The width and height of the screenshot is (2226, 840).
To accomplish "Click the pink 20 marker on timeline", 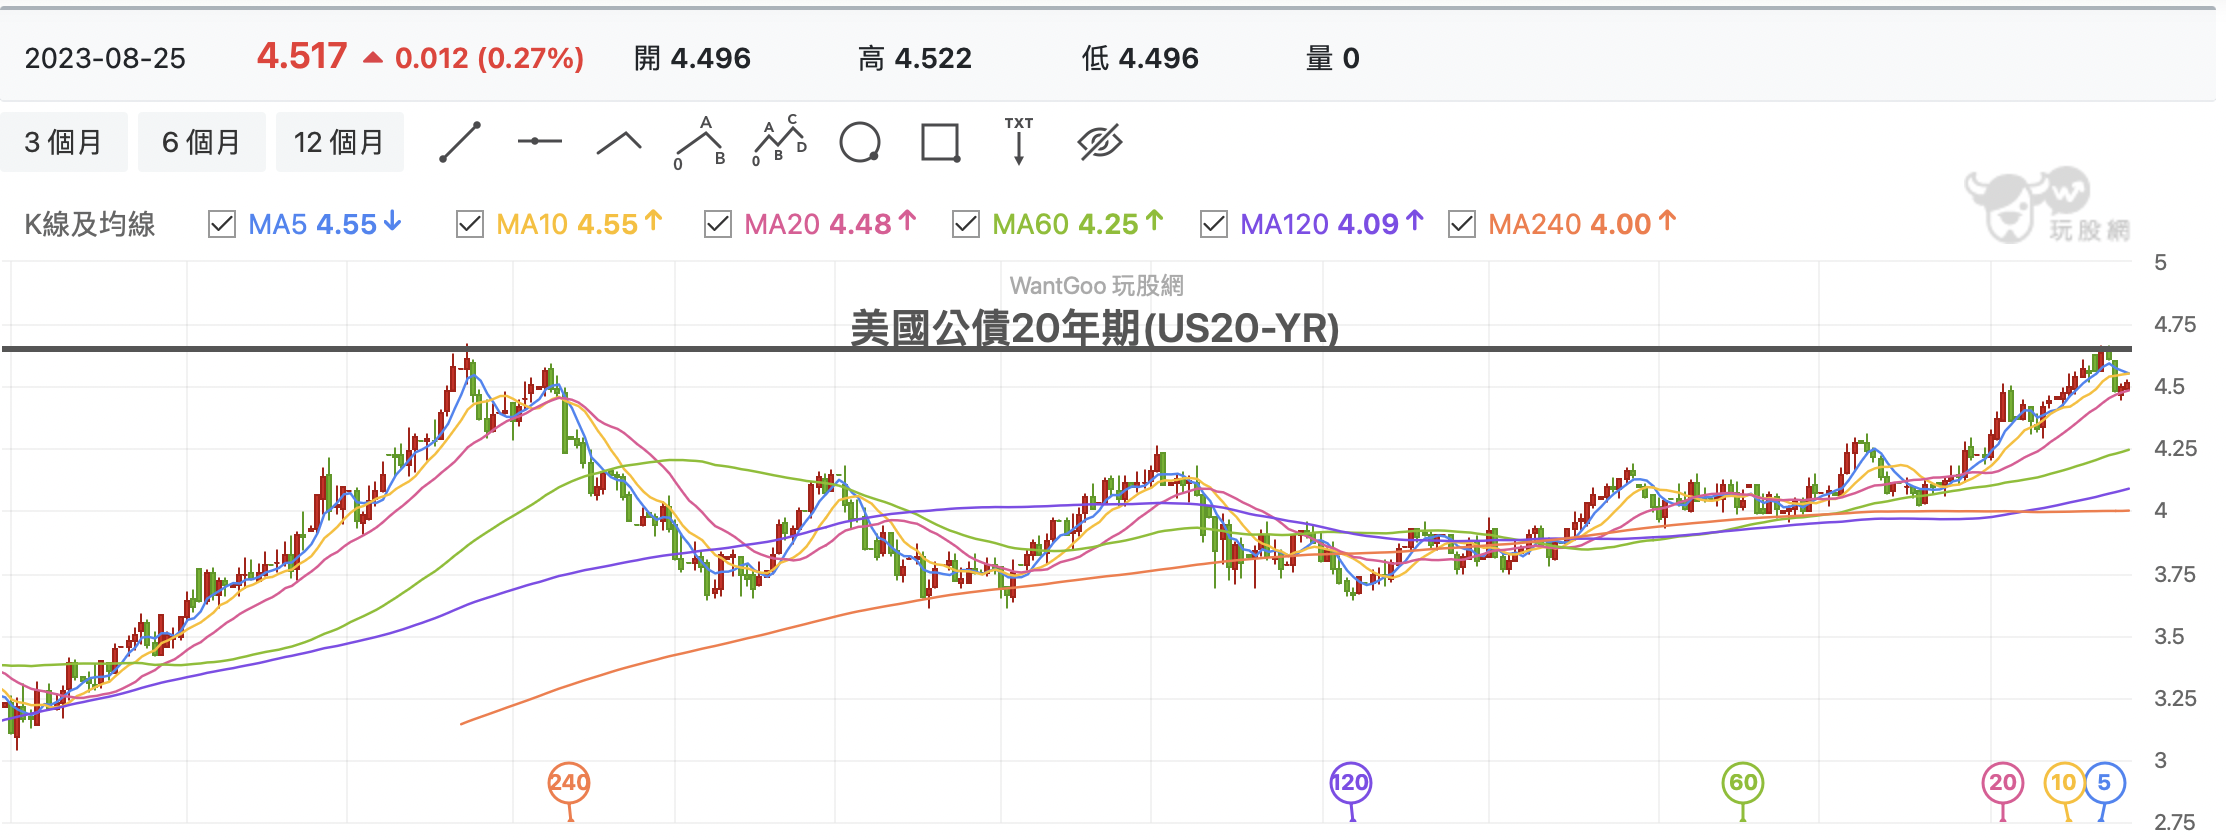I will (2003, 783).
